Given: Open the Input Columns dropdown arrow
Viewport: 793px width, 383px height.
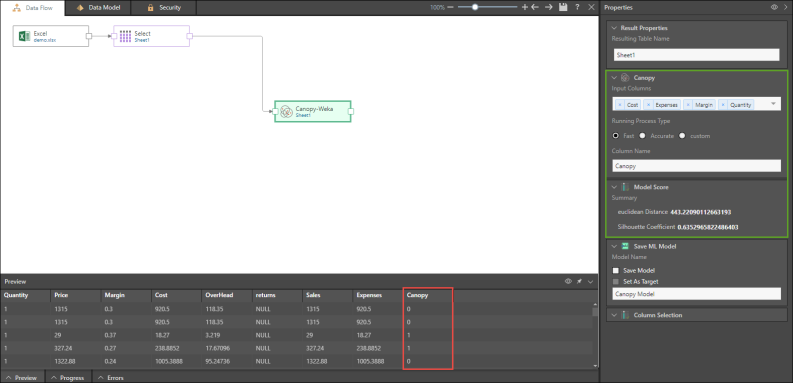Looking at the screenshot, I should click(x=773, y=104).
